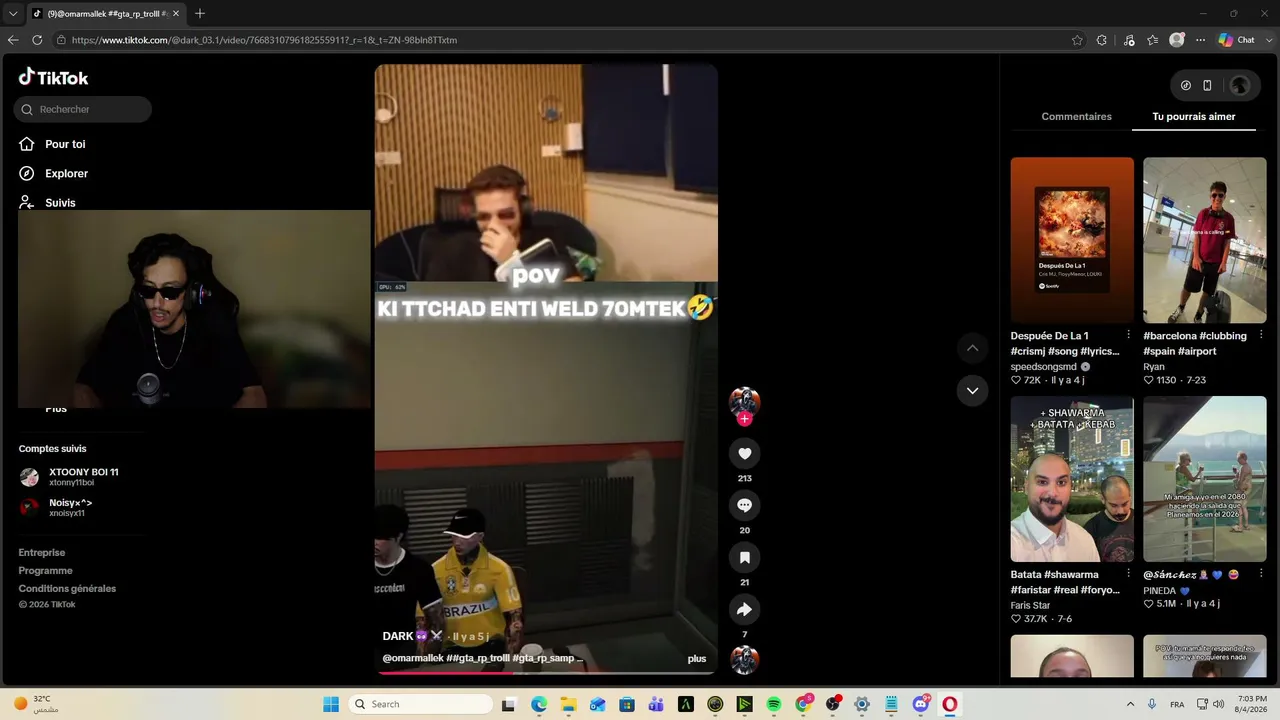Image resolution: width=1280 pixels, height=720 pixels.
Task: Open the Conditions générales footer link
Action: [67, 589]
